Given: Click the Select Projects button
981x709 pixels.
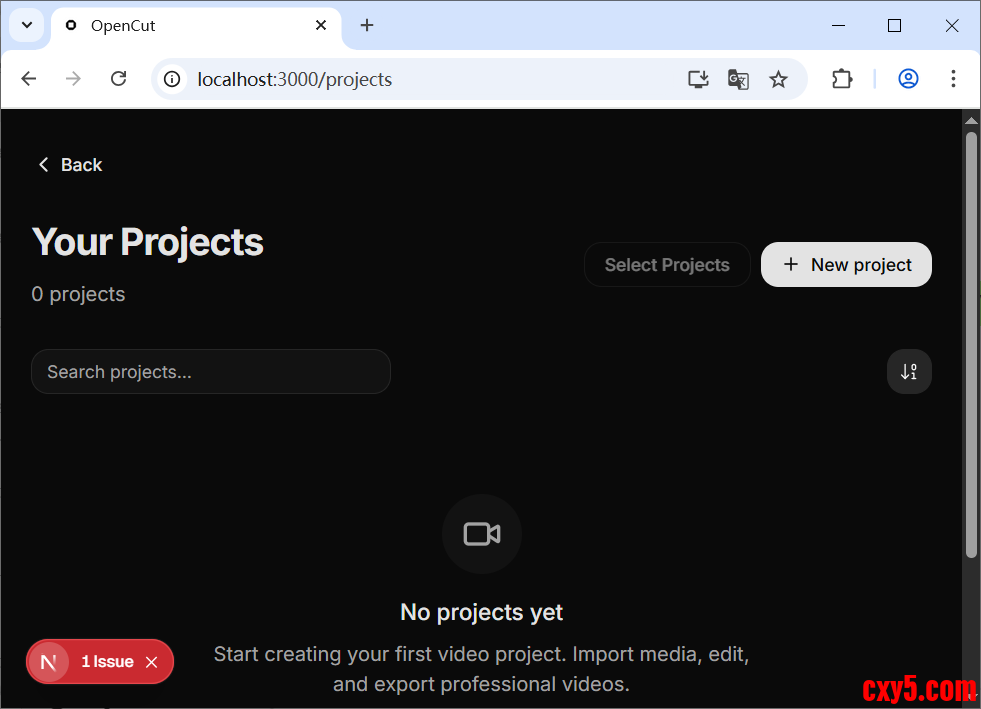Looking at the screenshot, I should [667, 265].
